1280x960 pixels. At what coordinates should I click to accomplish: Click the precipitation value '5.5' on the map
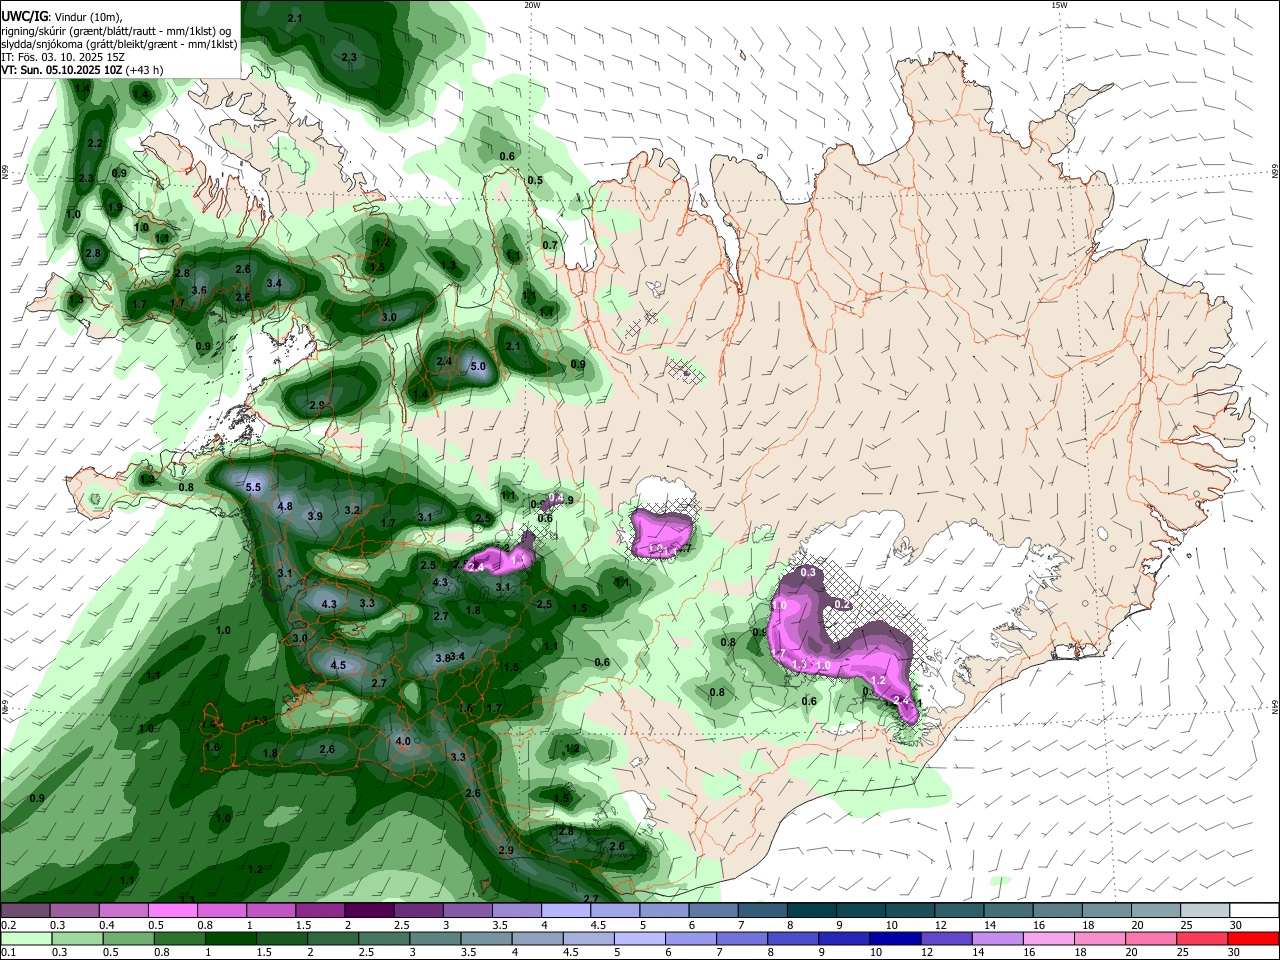point(253,487)
